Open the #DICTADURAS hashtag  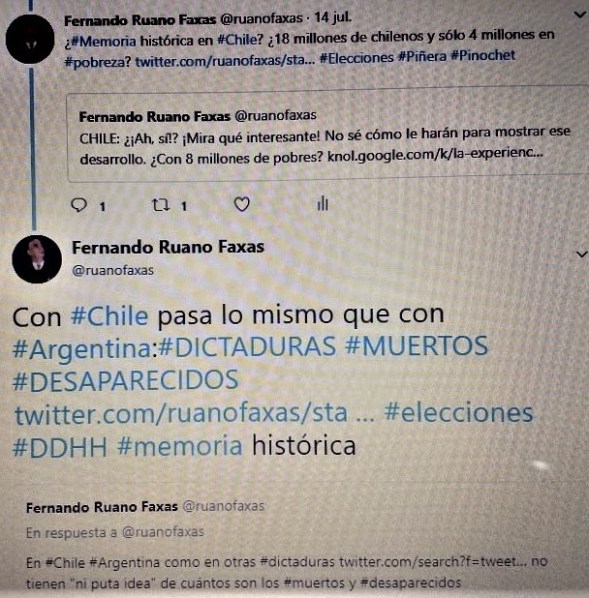tap(248, 346)
